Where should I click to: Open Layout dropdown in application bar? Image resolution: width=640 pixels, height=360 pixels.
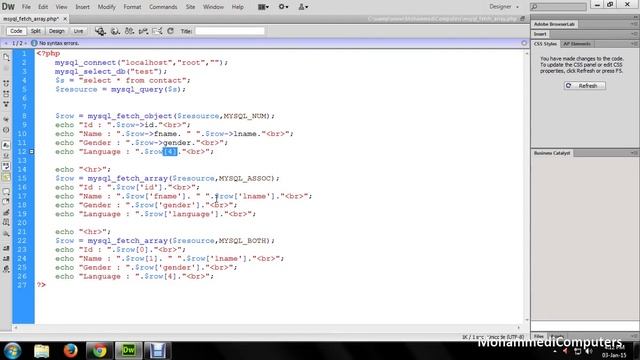click(263, 7)
